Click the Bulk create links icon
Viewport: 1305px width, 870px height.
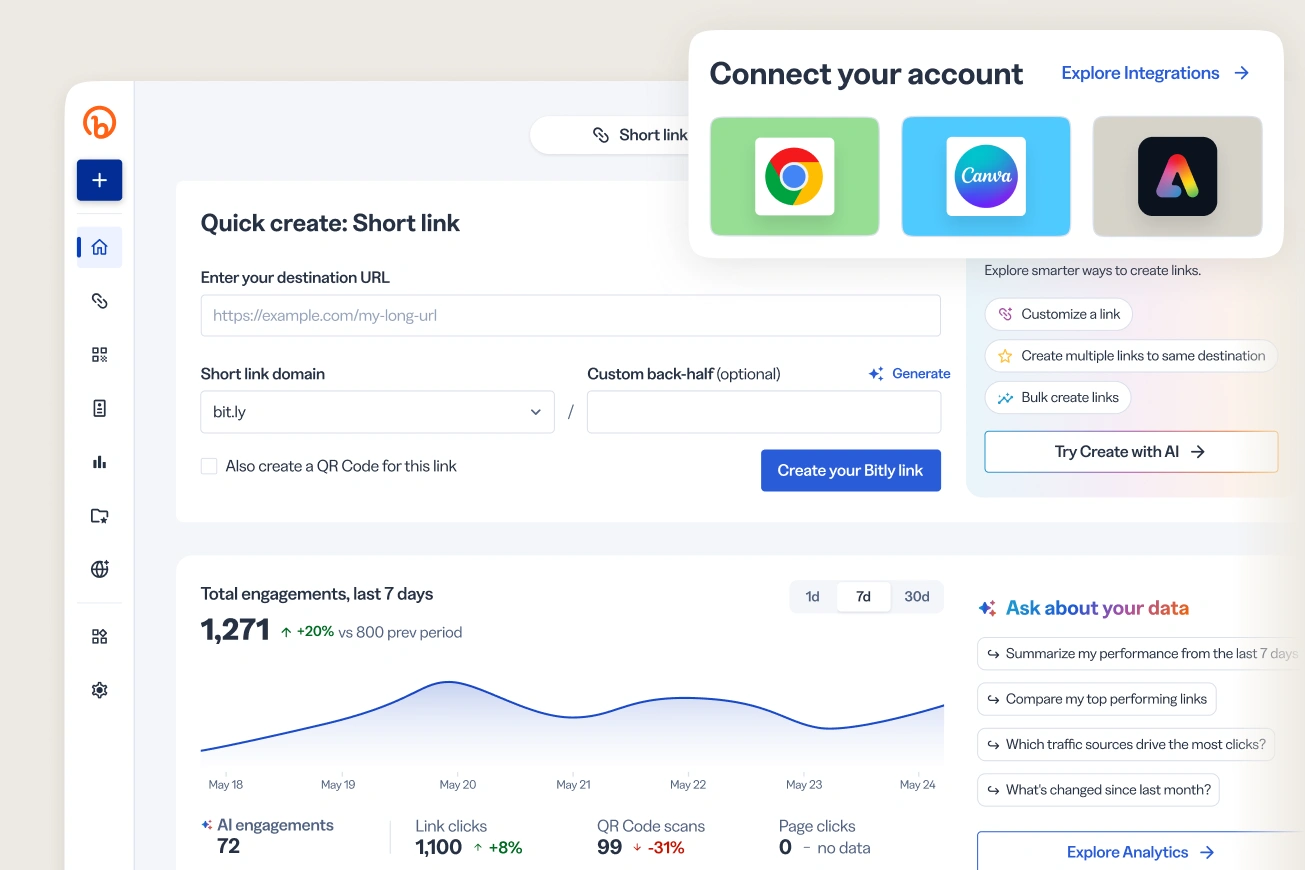(x=1006, y=398)
